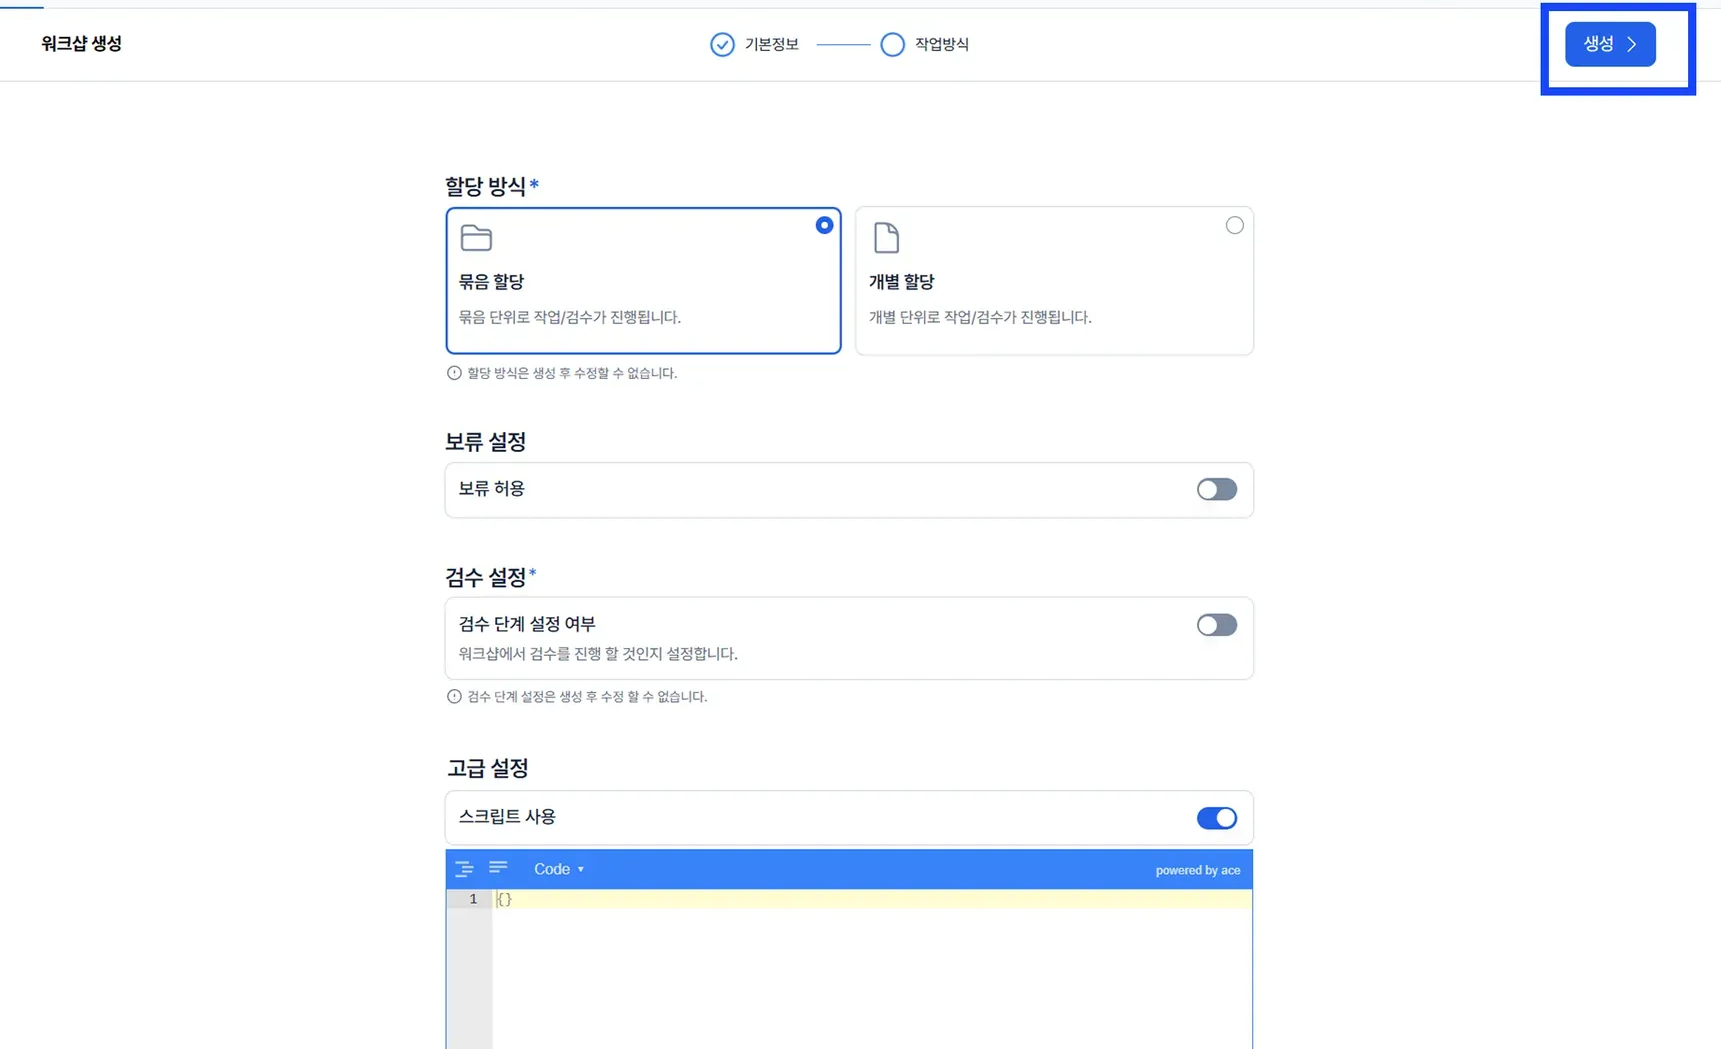This screenshot has width=1721, height=1049.
Task: Click the 작업방식 step circle icon
Action: coord(892,45)
